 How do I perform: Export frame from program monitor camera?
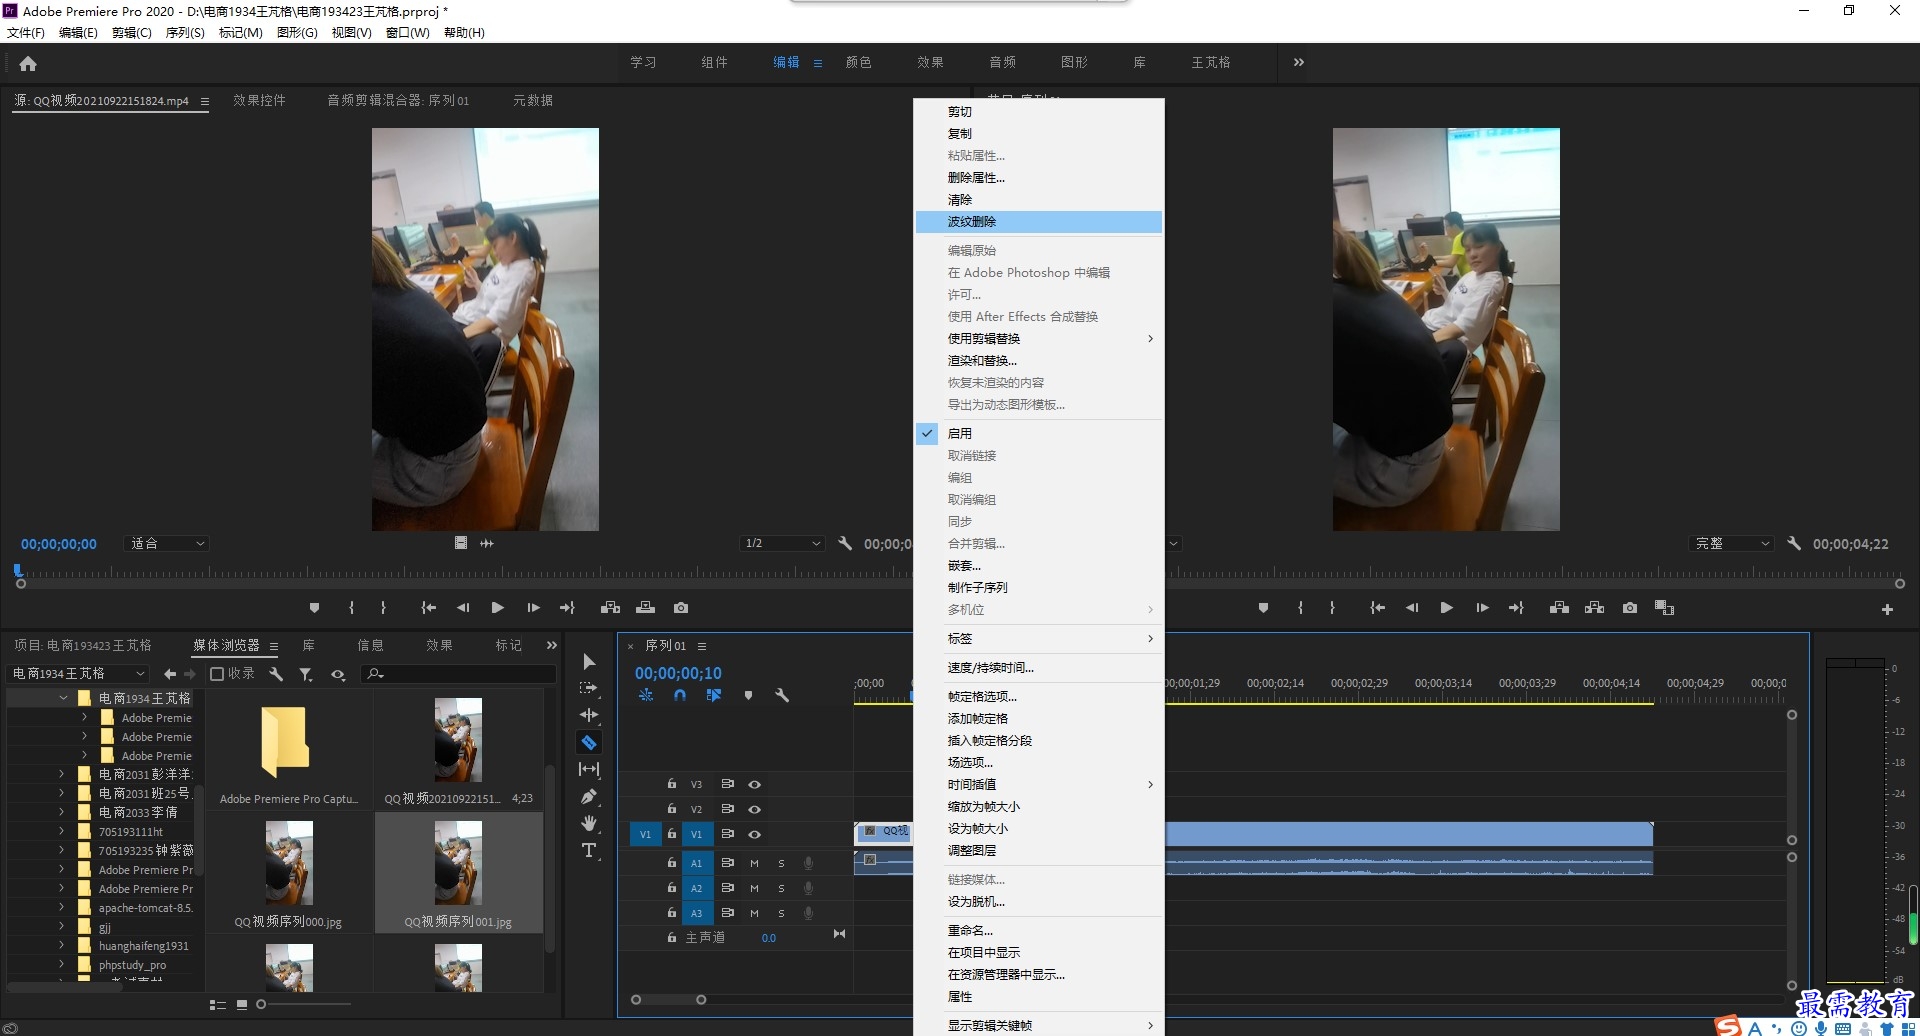point(1630,607)
